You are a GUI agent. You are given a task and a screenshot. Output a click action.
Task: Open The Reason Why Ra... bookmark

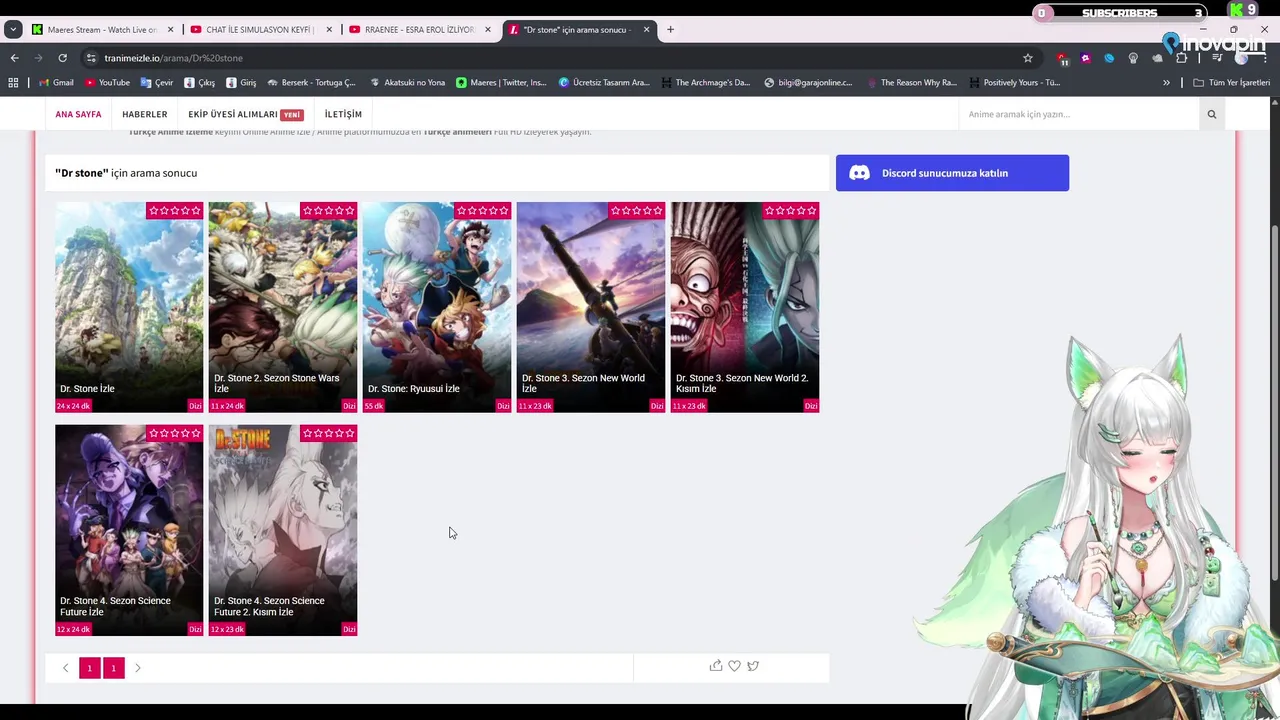click(912, 83)
